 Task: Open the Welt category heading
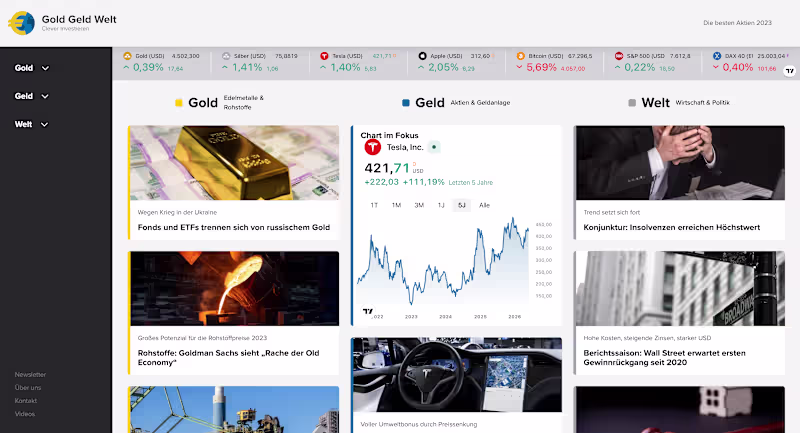(x=656, y=103)
